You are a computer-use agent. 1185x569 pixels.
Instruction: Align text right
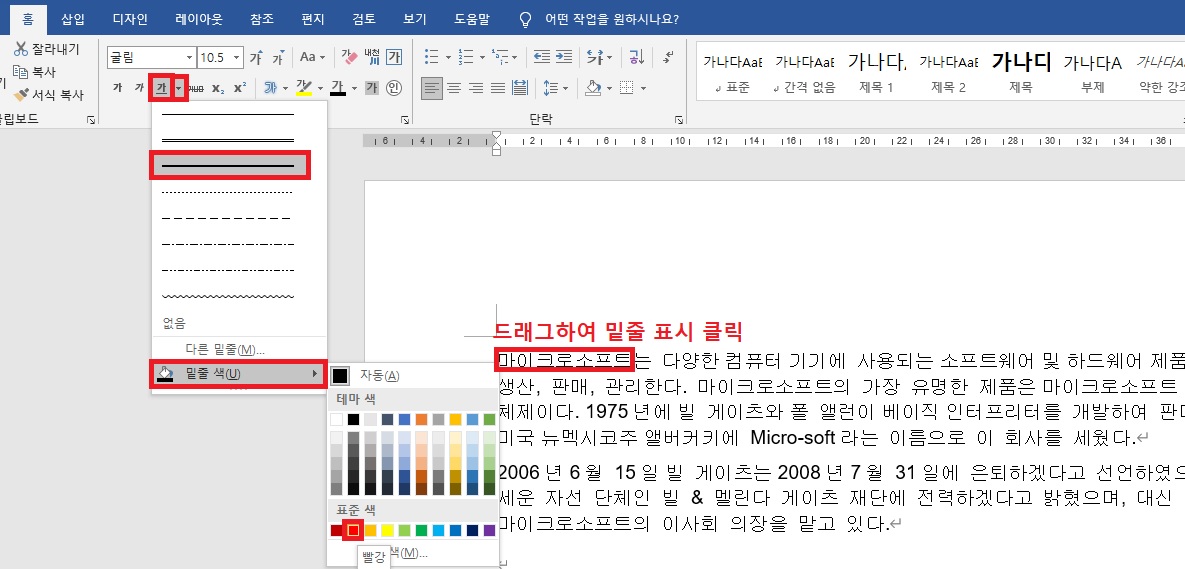pos(476,88)
